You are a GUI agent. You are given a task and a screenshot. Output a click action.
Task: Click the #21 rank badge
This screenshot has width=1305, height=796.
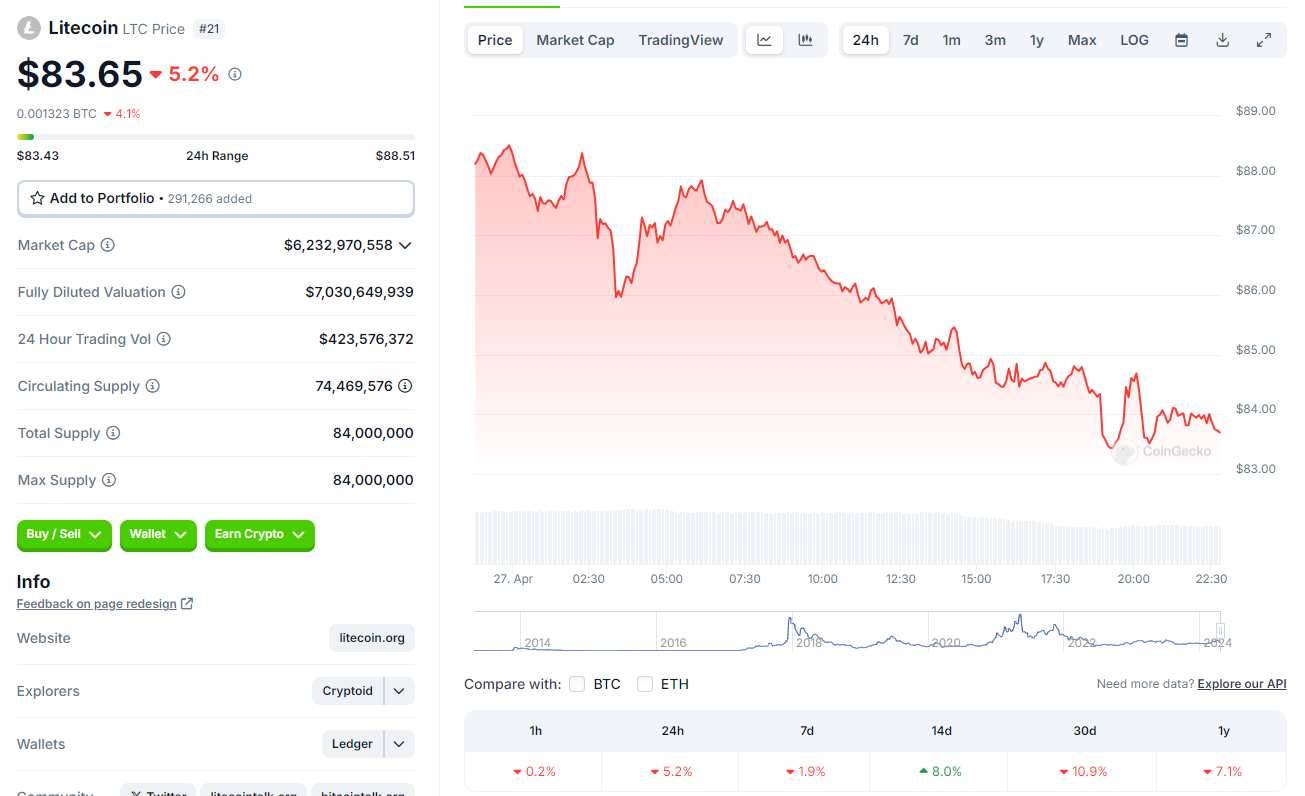coord(208,29)
